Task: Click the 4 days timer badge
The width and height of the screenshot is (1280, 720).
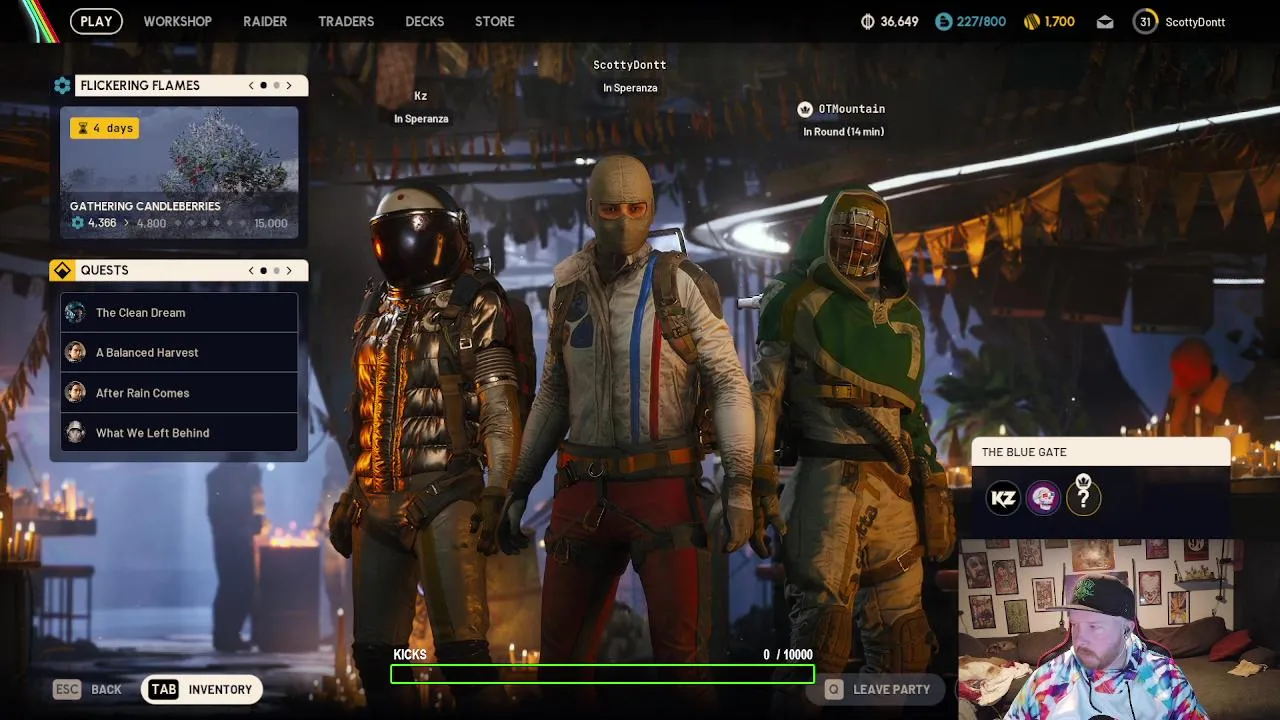Action: [104, 128]
